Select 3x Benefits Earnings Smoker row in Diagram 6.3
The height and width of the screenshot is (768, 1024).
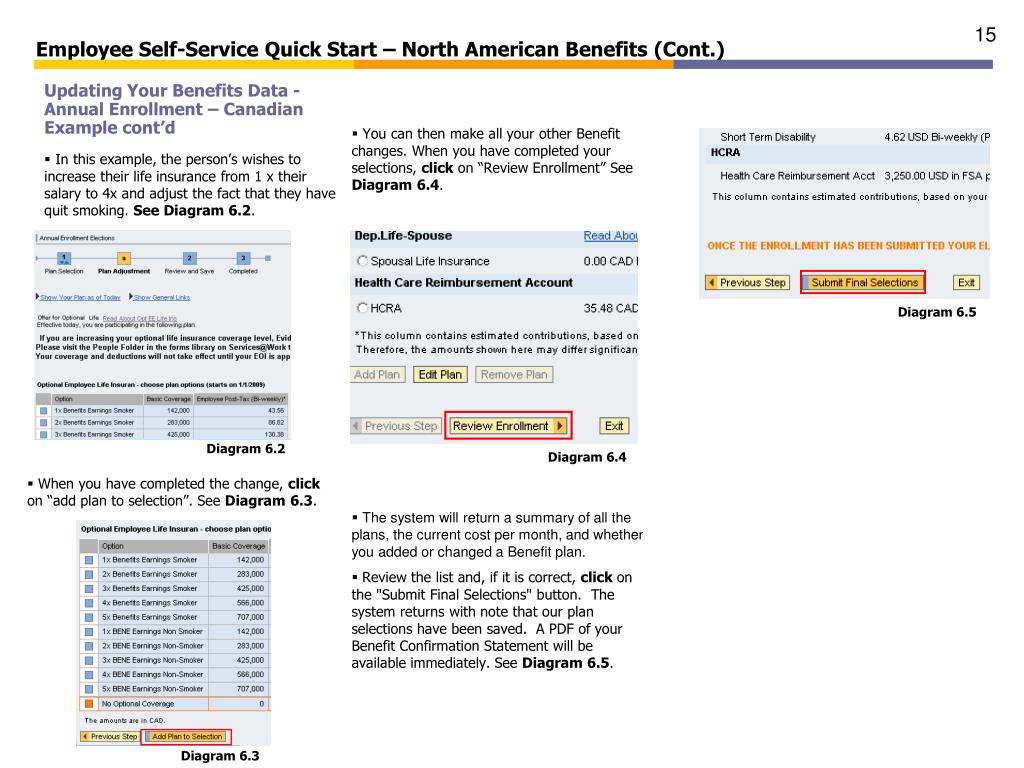pos(89,588)
